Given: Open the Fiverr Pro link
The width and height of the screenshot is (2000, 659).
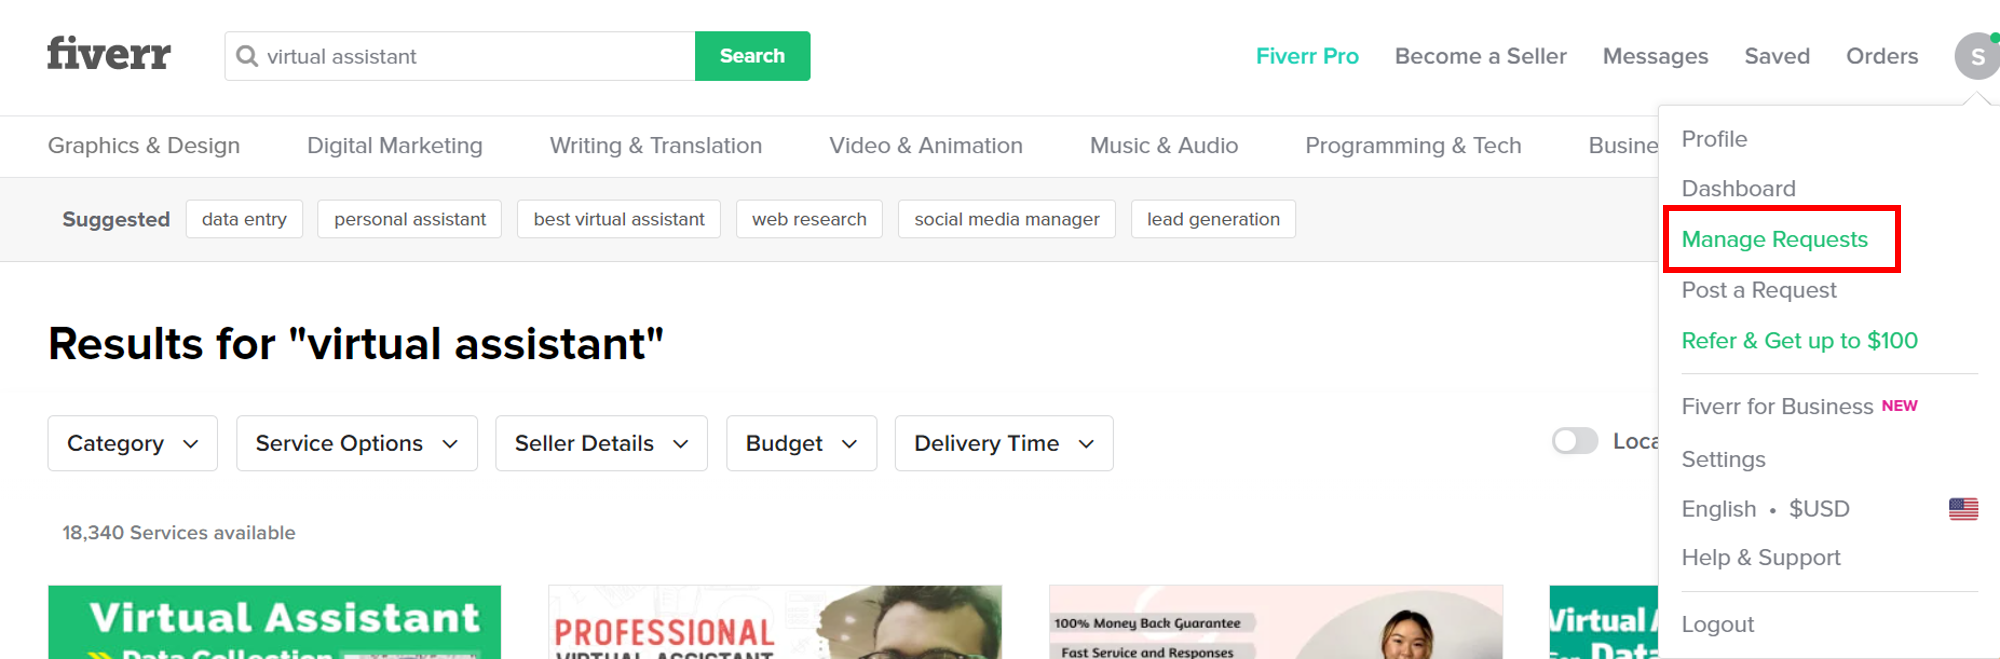Looking at the screenshot, I should click(1307, 56).
